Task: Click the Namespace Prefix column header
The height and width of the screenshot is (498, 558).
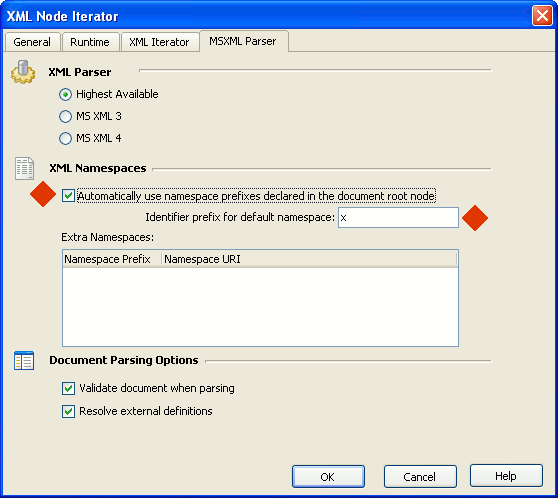Action: 112,259
